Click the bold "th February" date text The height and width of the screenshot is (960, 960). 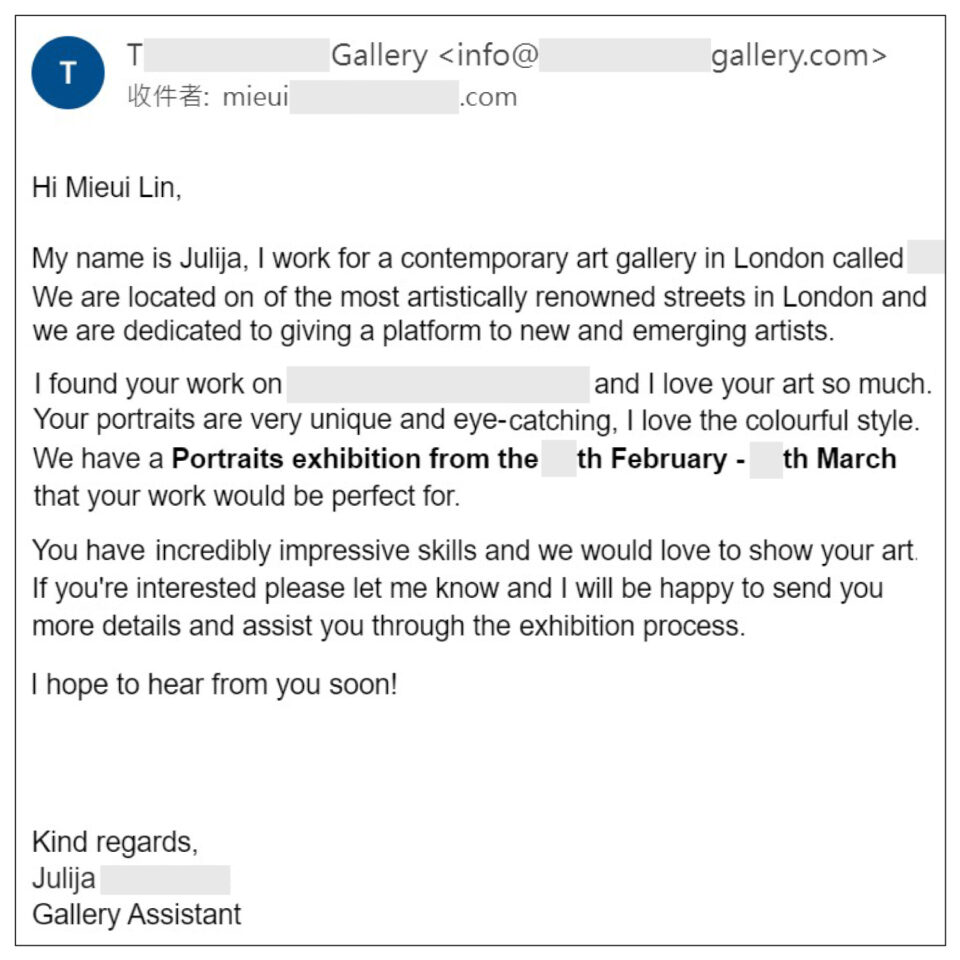click(x=651, y=459)
